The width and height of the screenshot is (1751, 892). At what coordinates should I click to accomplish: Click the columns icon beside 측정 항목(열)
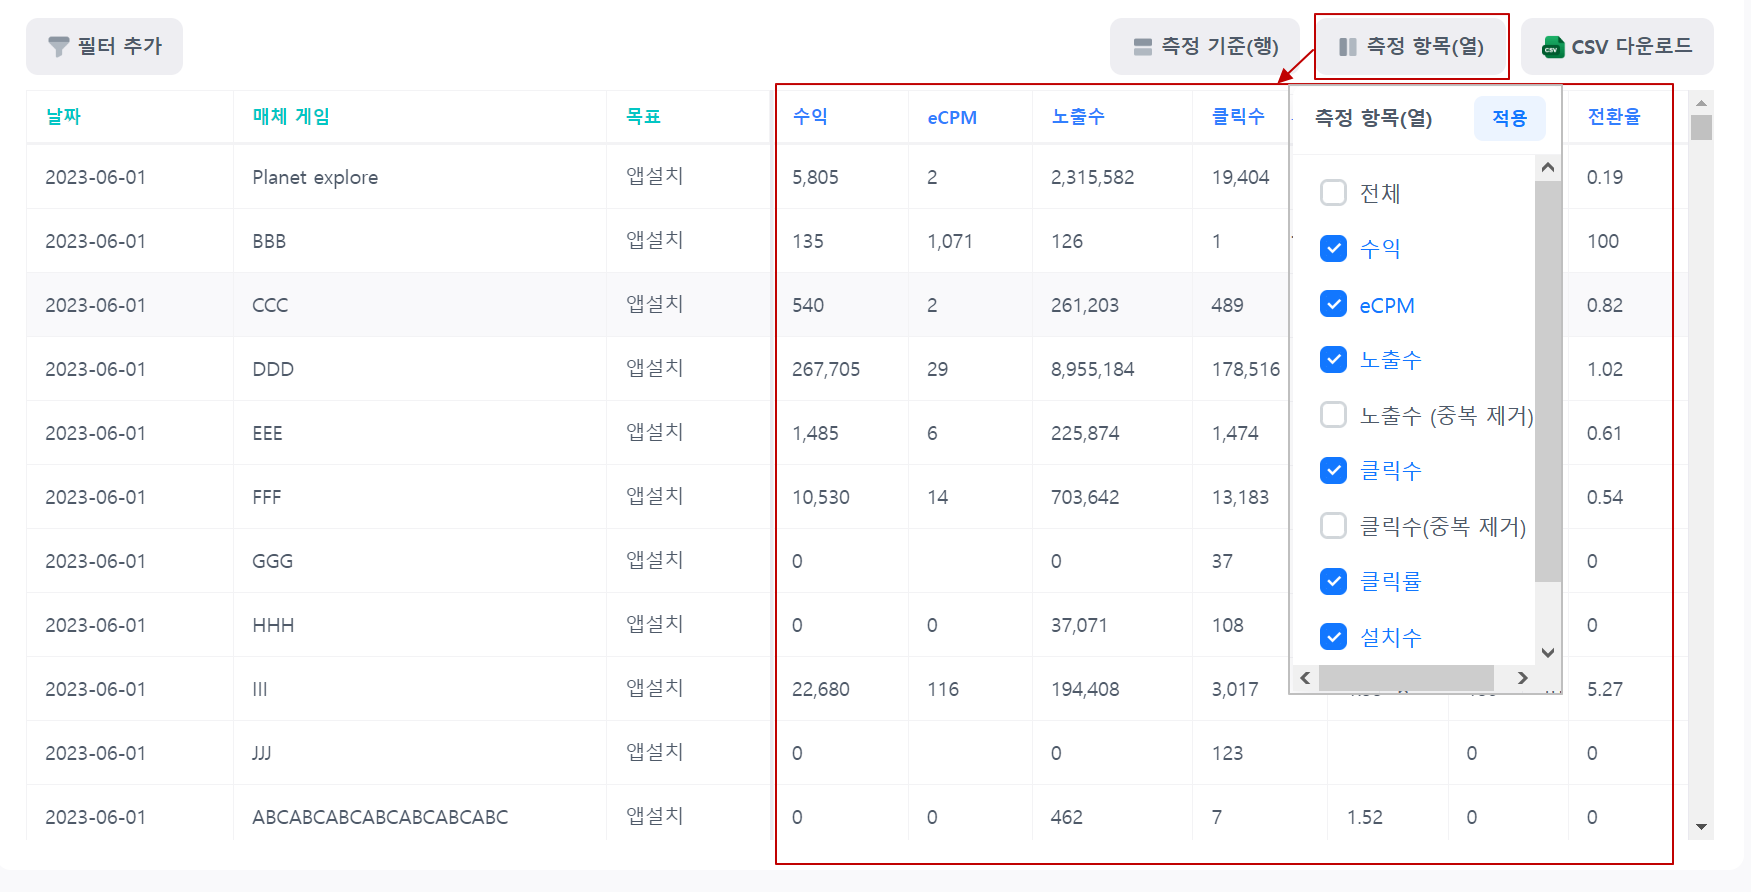(x=1348, y=47)
